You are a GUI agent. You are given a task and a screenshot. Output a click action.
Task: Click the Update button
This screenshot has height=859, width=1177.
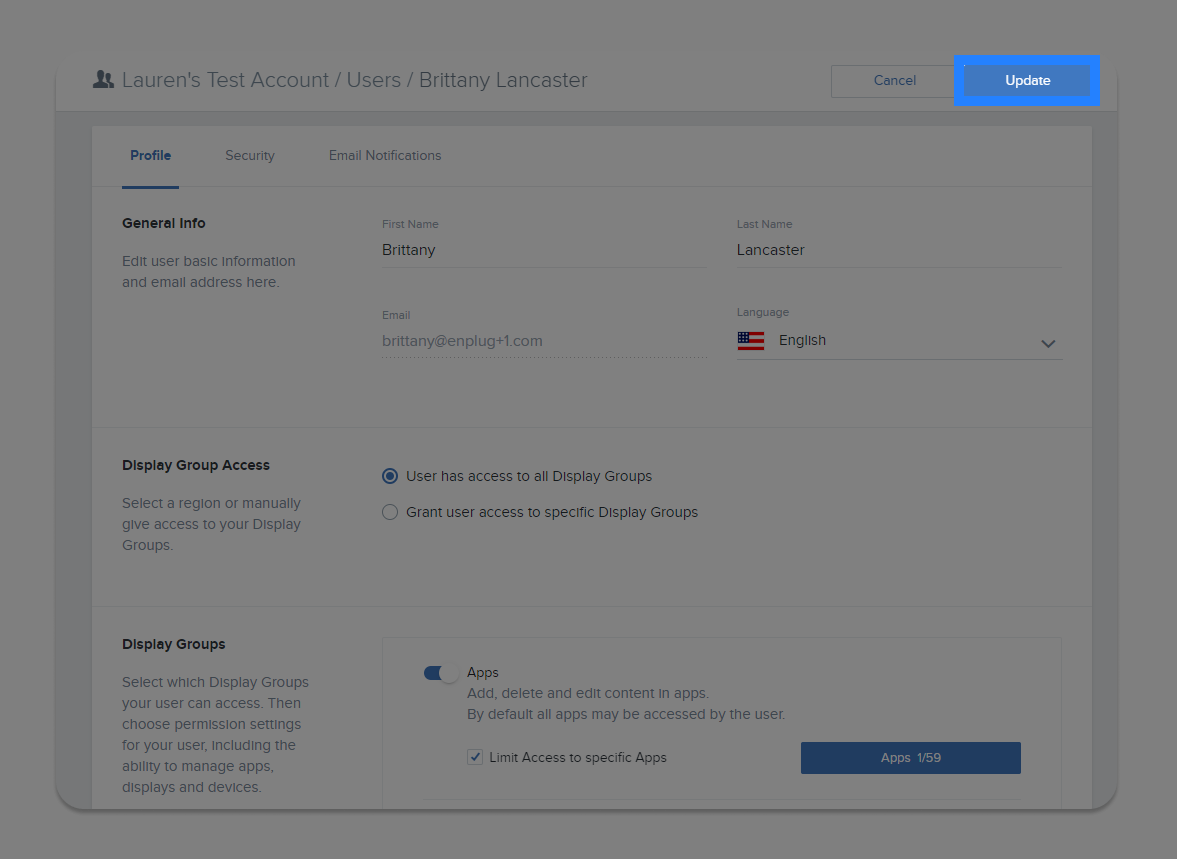(x=1027, y=80)
